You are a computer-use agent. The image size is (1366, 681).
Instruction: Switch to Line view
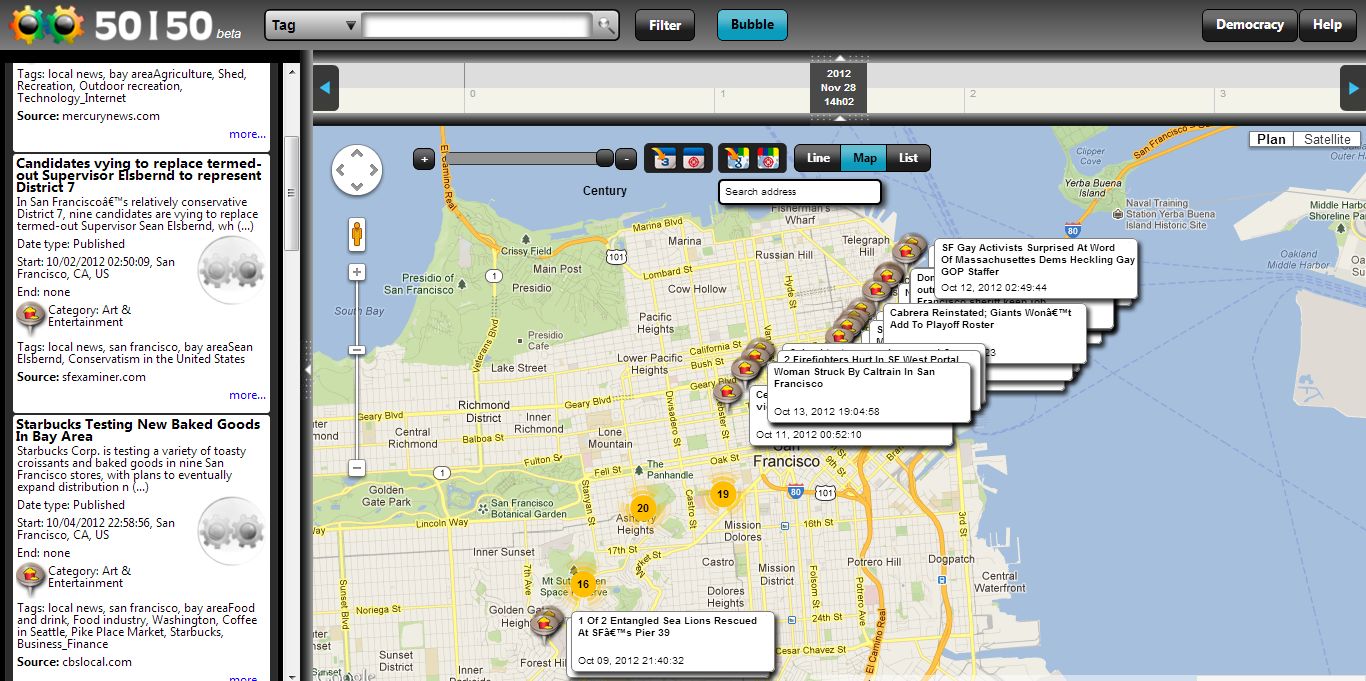pyautogui.click(x=818, y=158)
